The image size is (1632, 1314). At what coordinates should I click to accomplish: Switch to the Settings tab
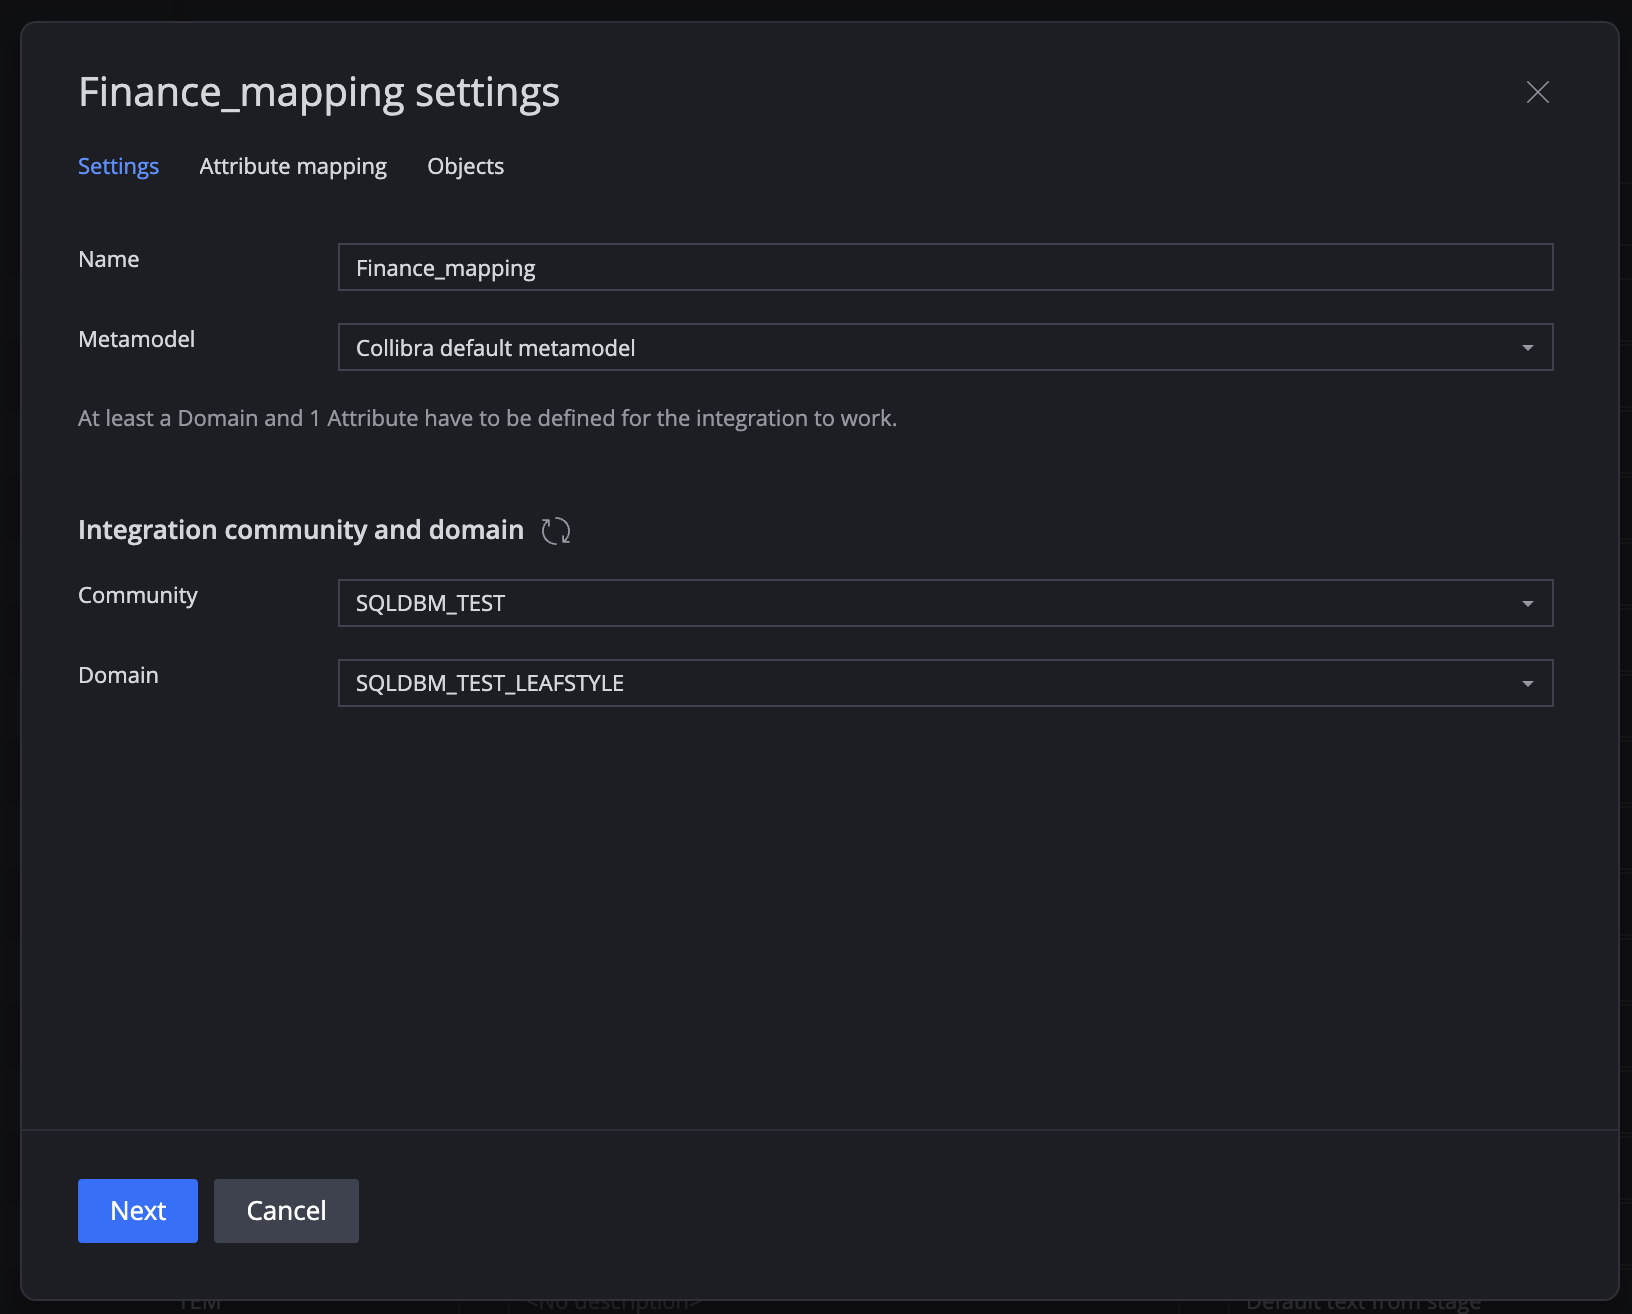point(118,166)
